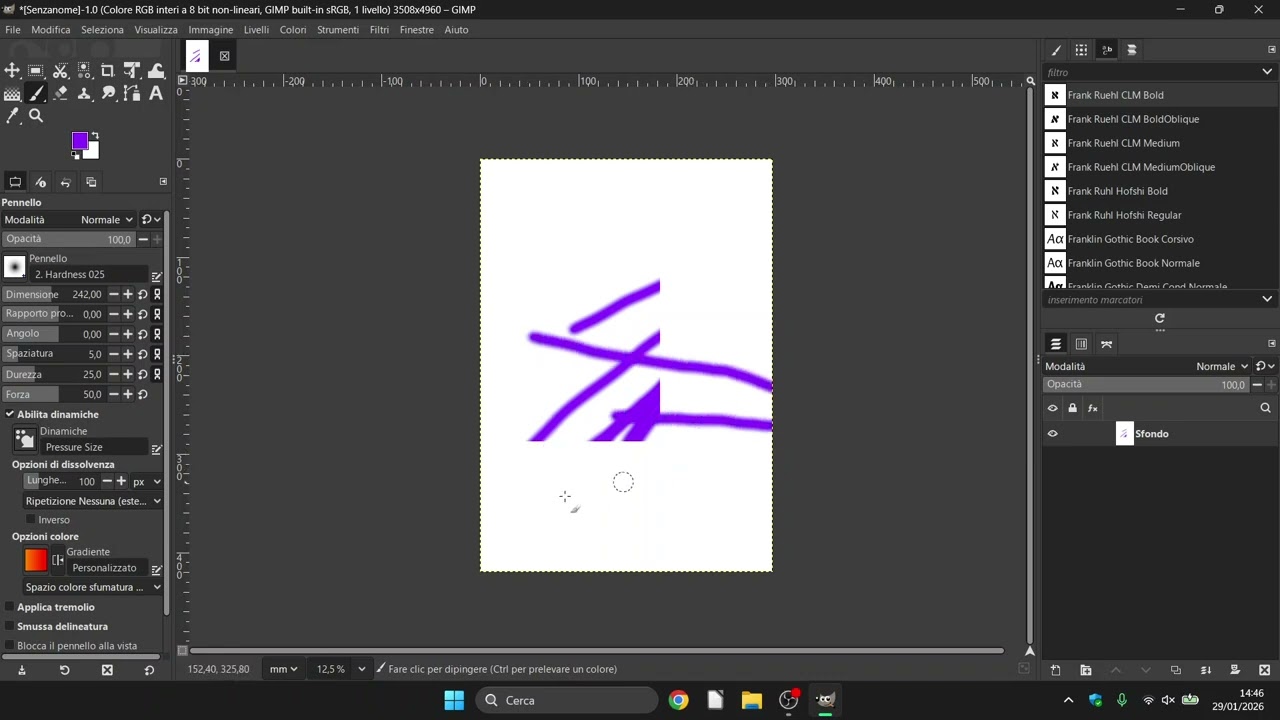Switch to Device Status tab
Image resolution: width=1280 pixels, height=720 pixels.
click(x=41, y=182)
